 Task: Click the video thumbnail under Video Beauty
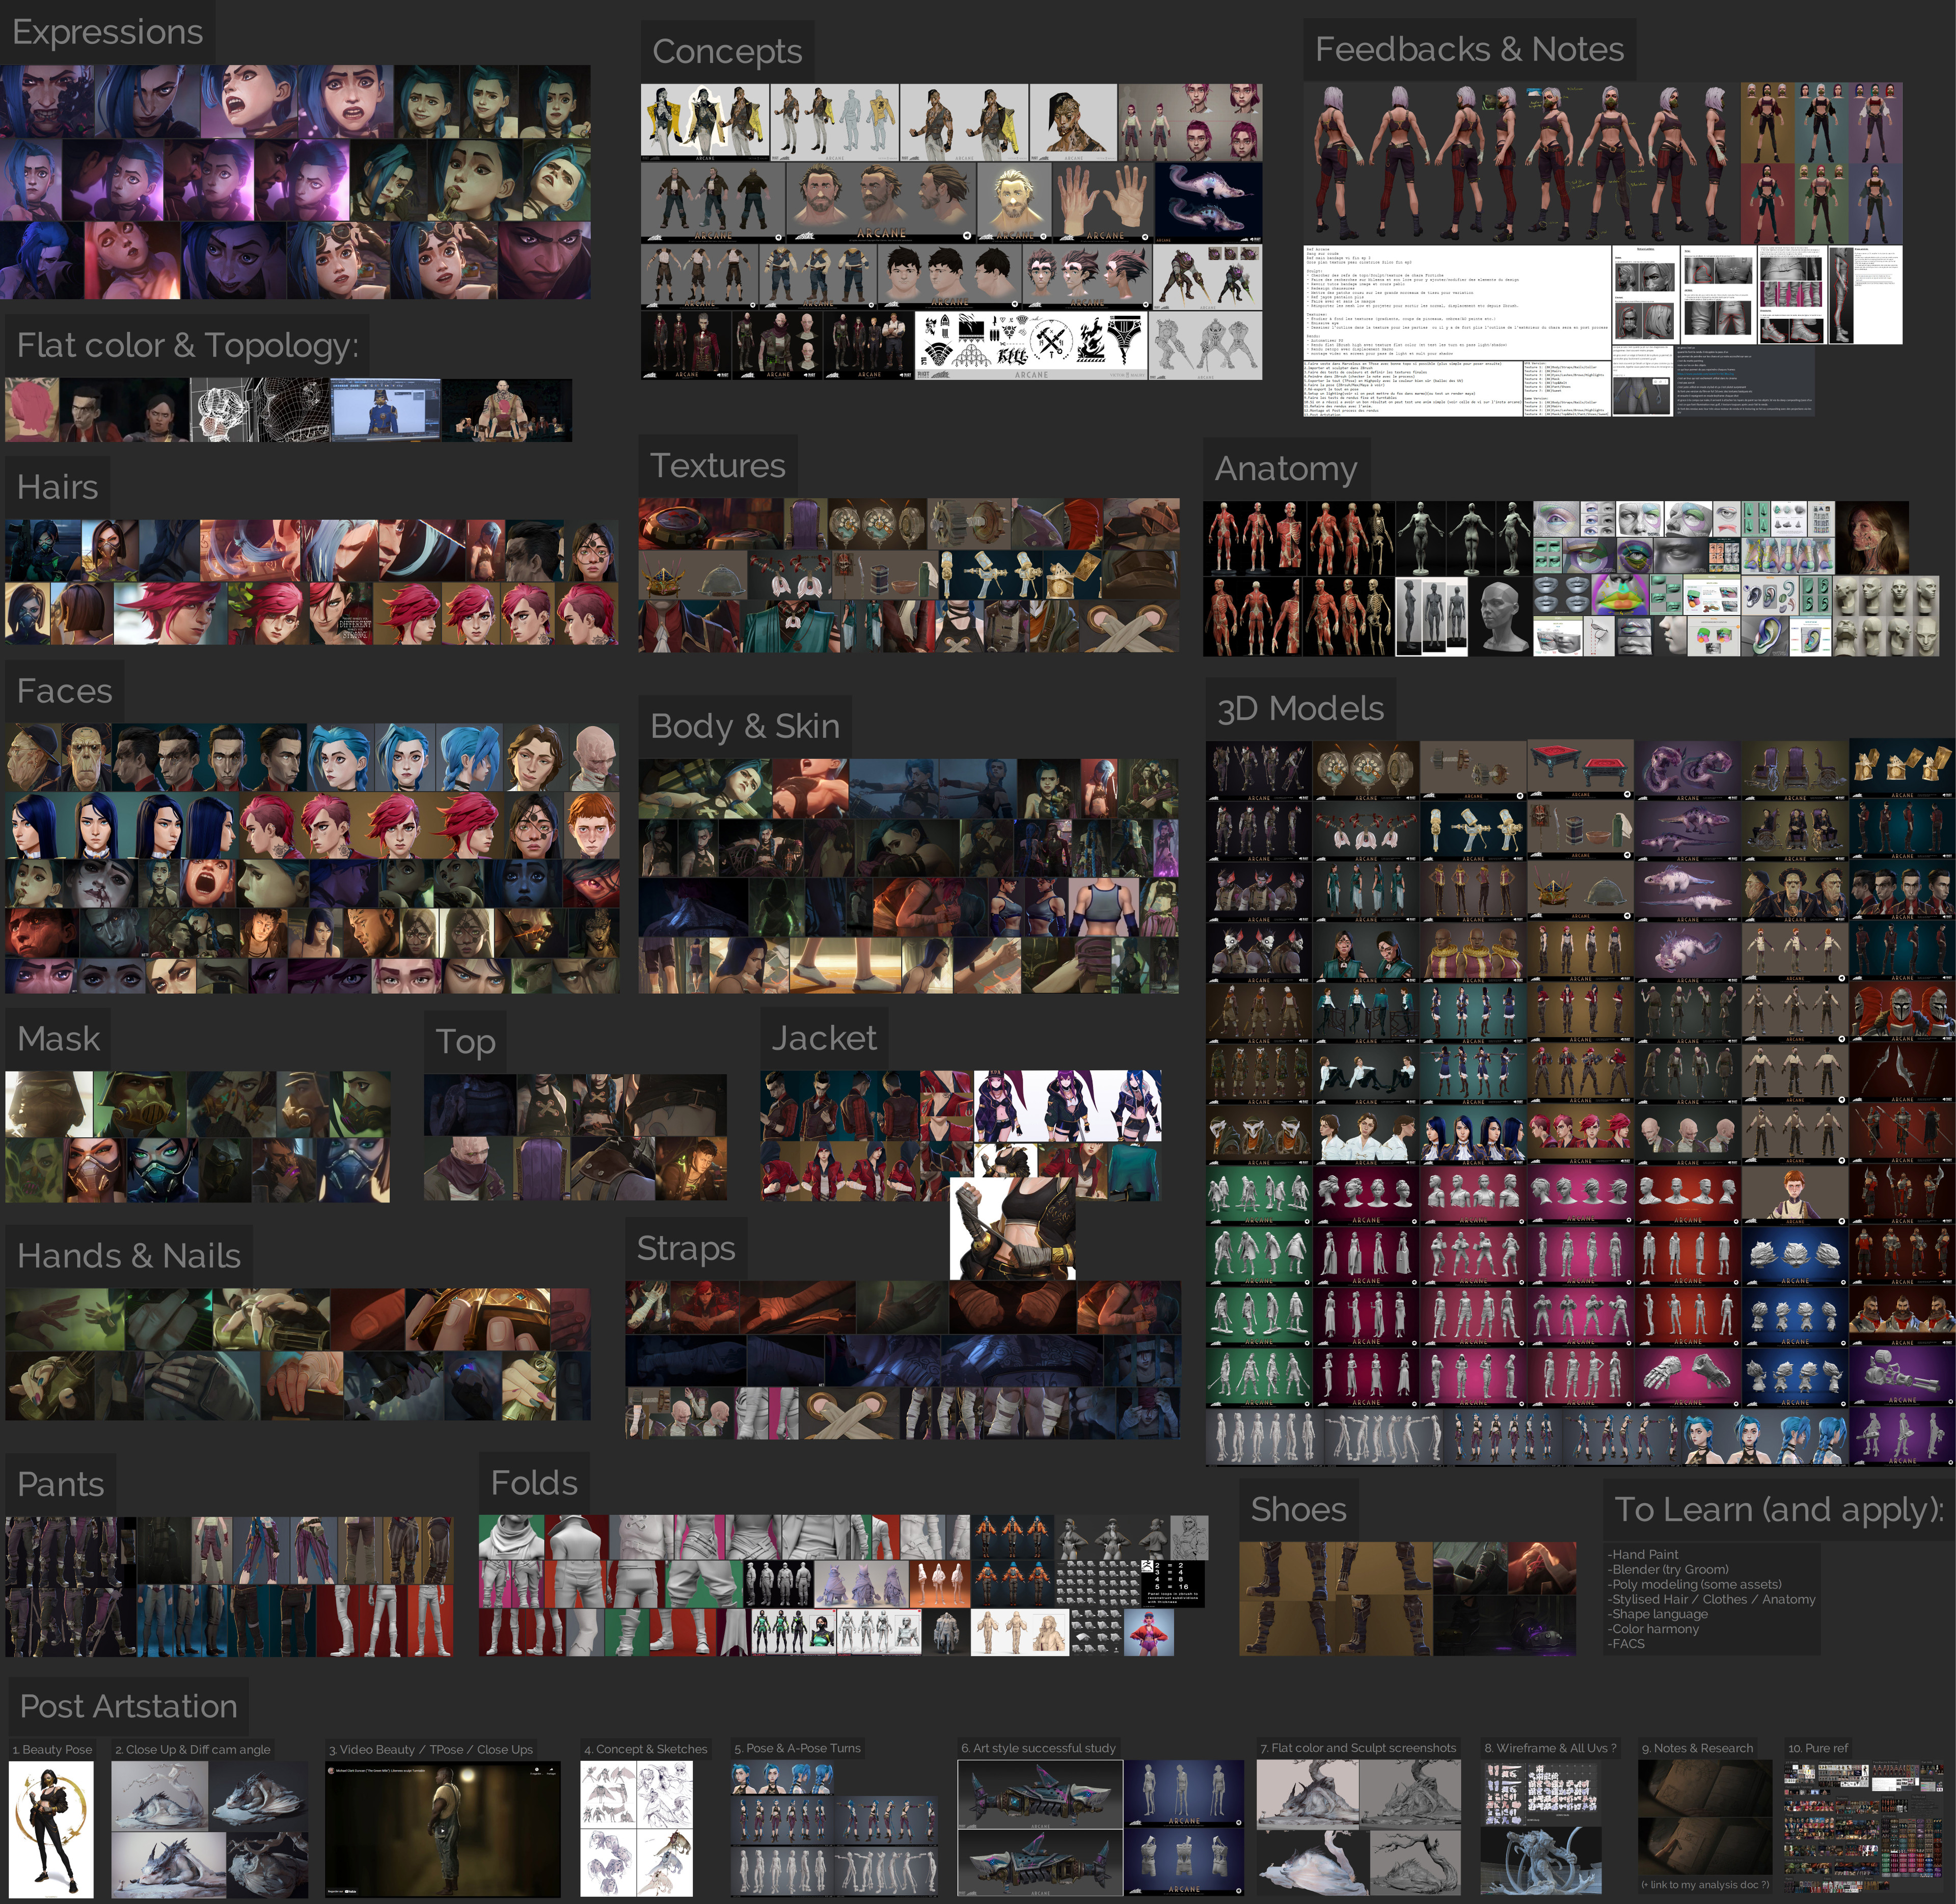[x=443, y=1830]
